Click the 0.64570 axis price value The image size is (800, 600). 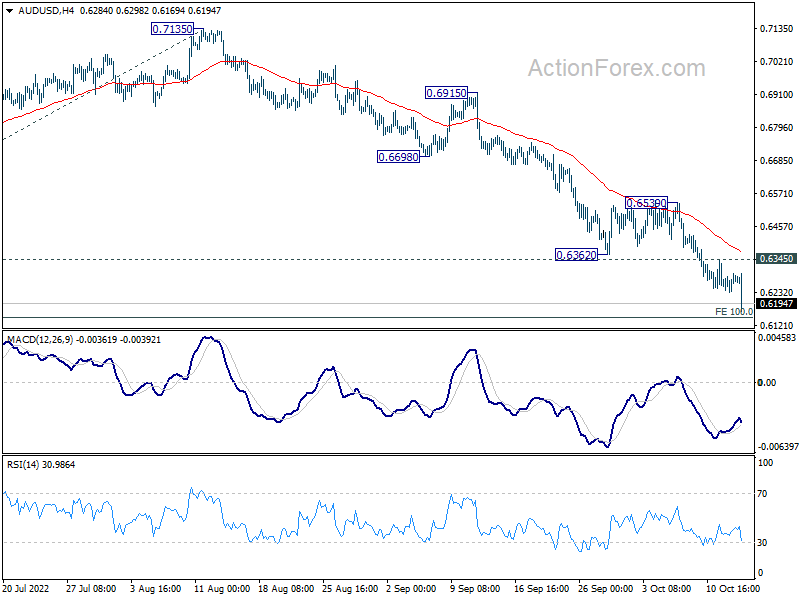[x=777, y=227]
